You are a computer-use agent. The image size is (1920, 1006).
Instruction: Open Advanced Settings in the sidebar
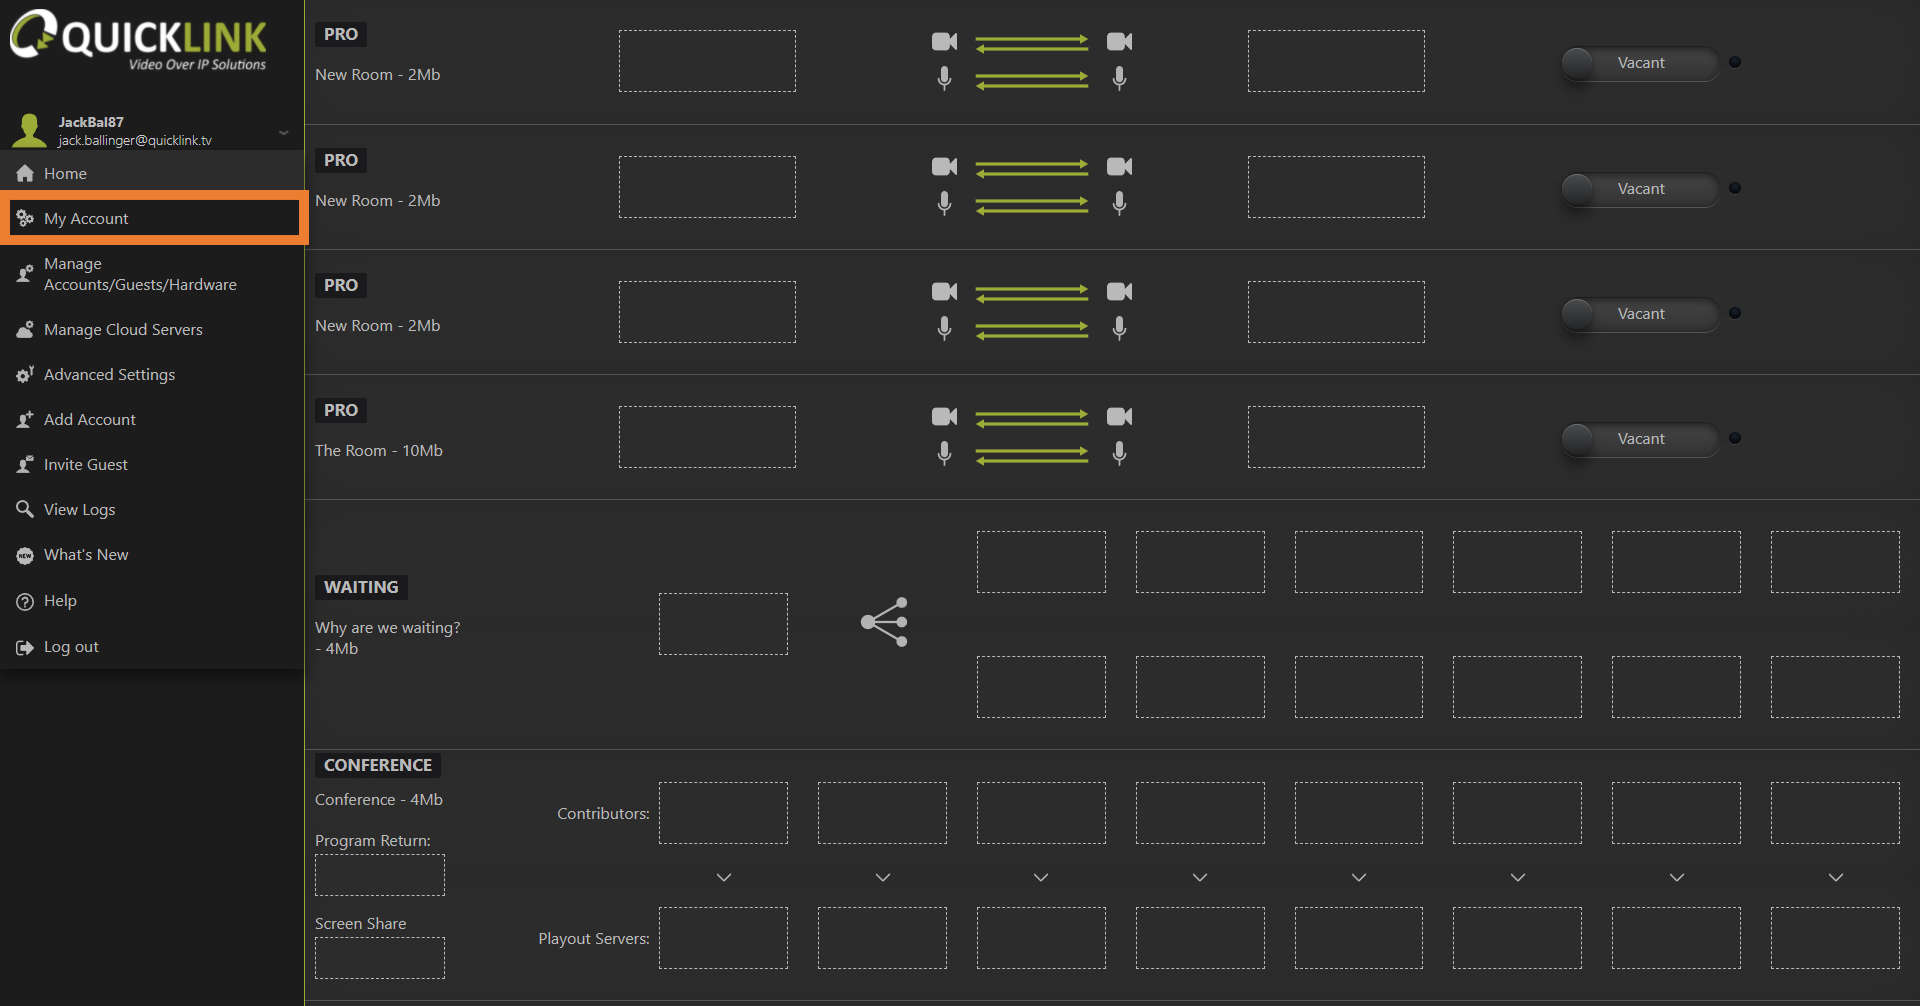click(109, 374)
